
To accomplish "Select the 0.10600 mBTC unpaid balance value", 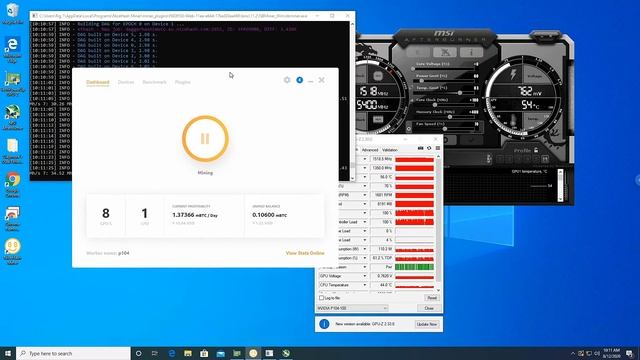I will click(x=269, y=215).
